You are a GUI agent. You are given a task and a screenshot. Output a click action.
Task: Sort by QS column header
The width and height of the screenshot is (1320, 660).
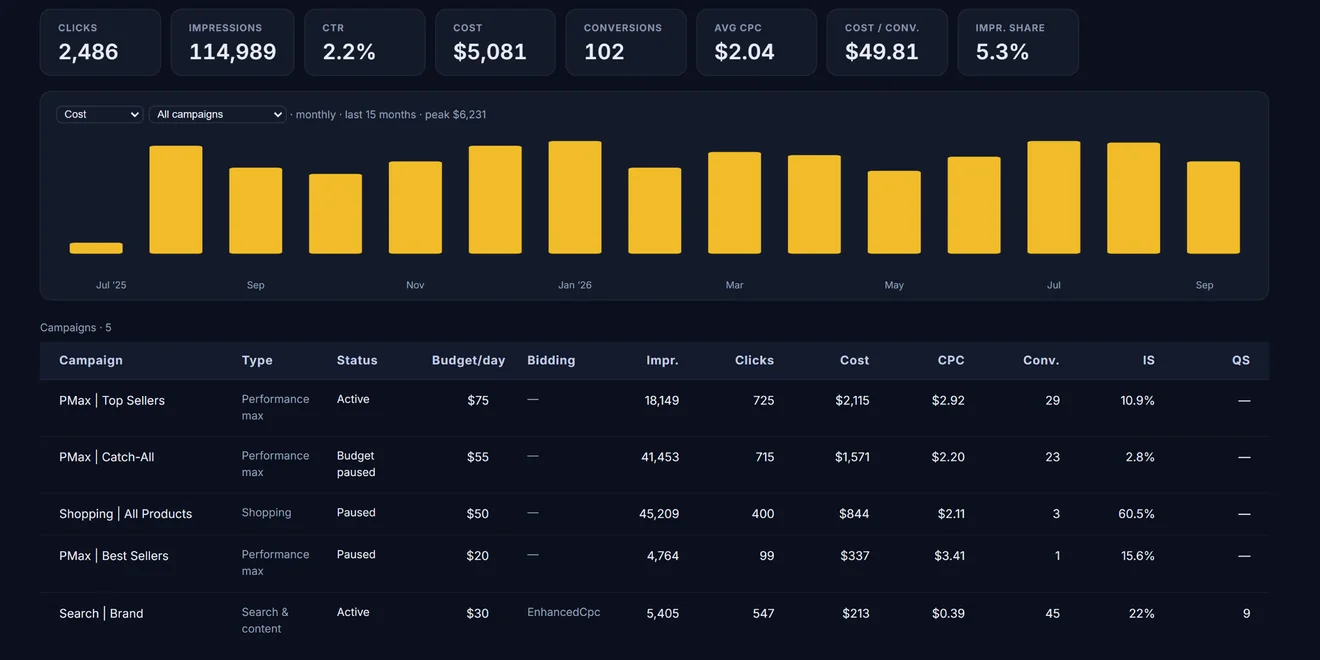click(x=1241, y=360)
